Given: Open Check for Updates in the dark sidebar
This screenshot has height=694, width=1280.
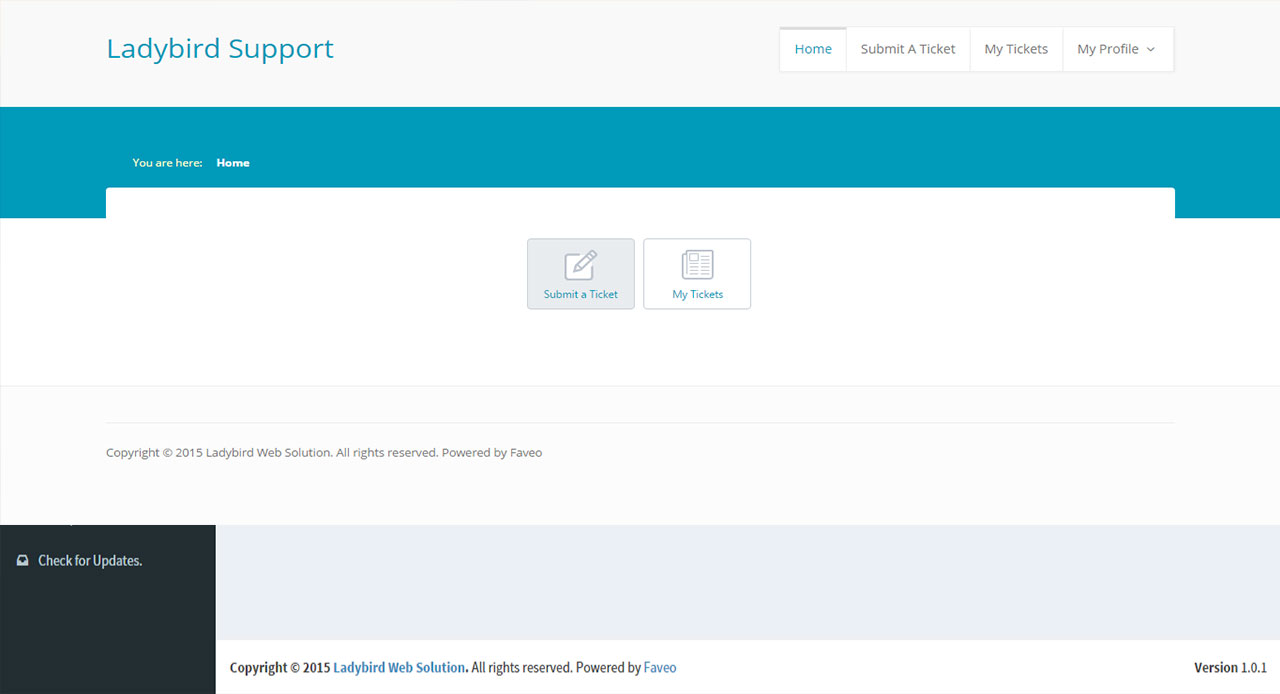Looking at the screenshot, I should (90, 561).
